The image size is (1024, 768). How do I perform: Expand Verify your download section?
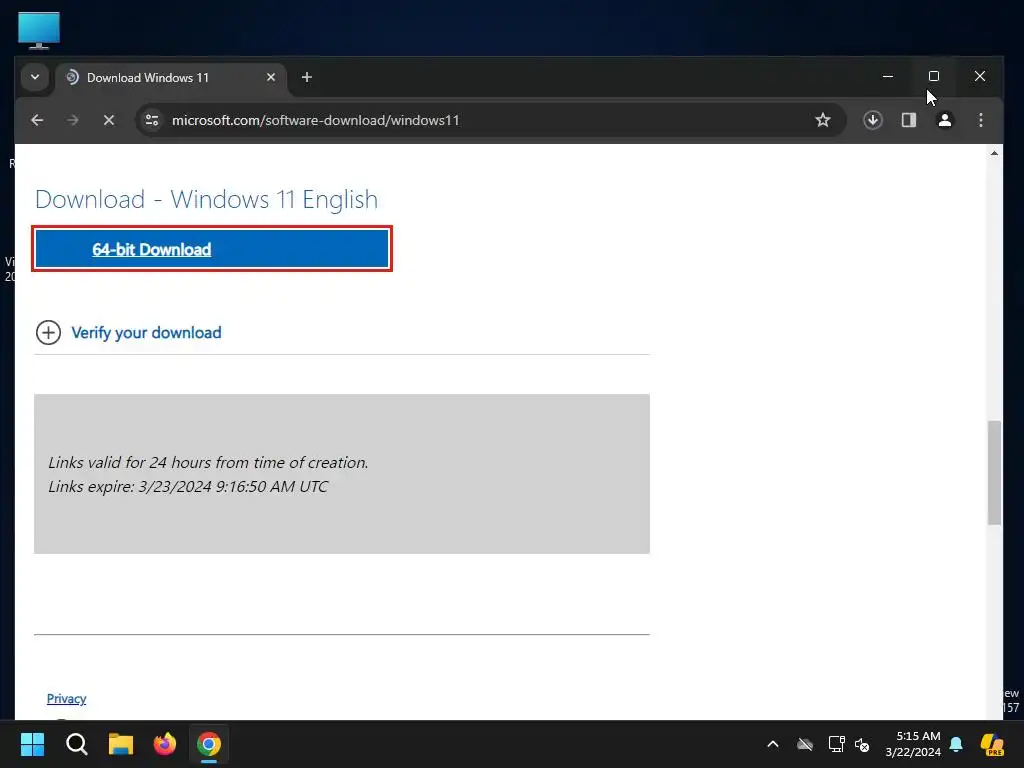coord(48,332)
